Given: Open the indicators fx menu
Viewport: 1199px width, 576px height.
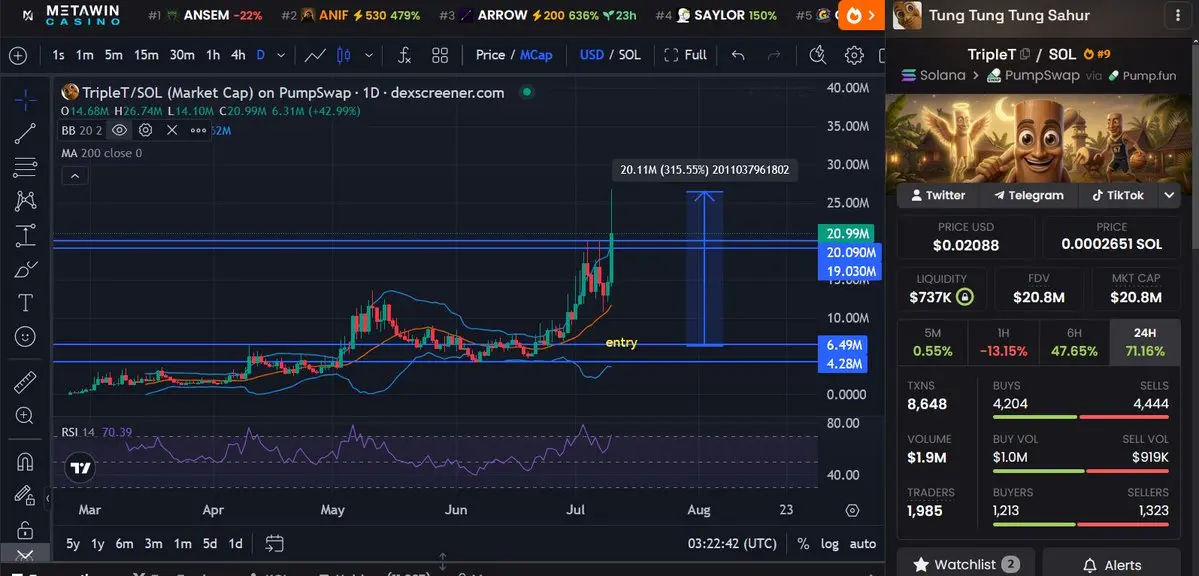Looking at the screenshot, I should [x=405, y=55].
